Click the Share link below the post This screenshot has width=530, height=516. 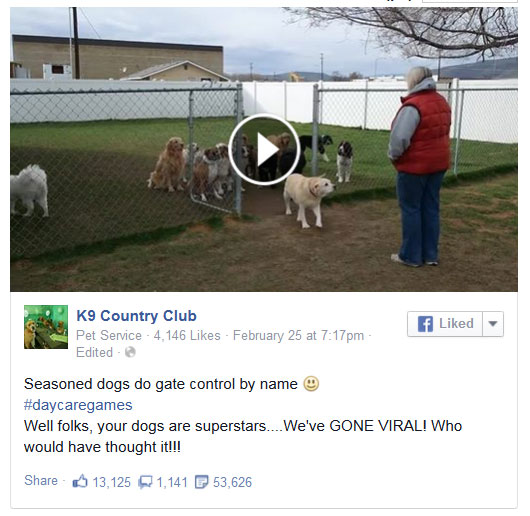point(41,480)
